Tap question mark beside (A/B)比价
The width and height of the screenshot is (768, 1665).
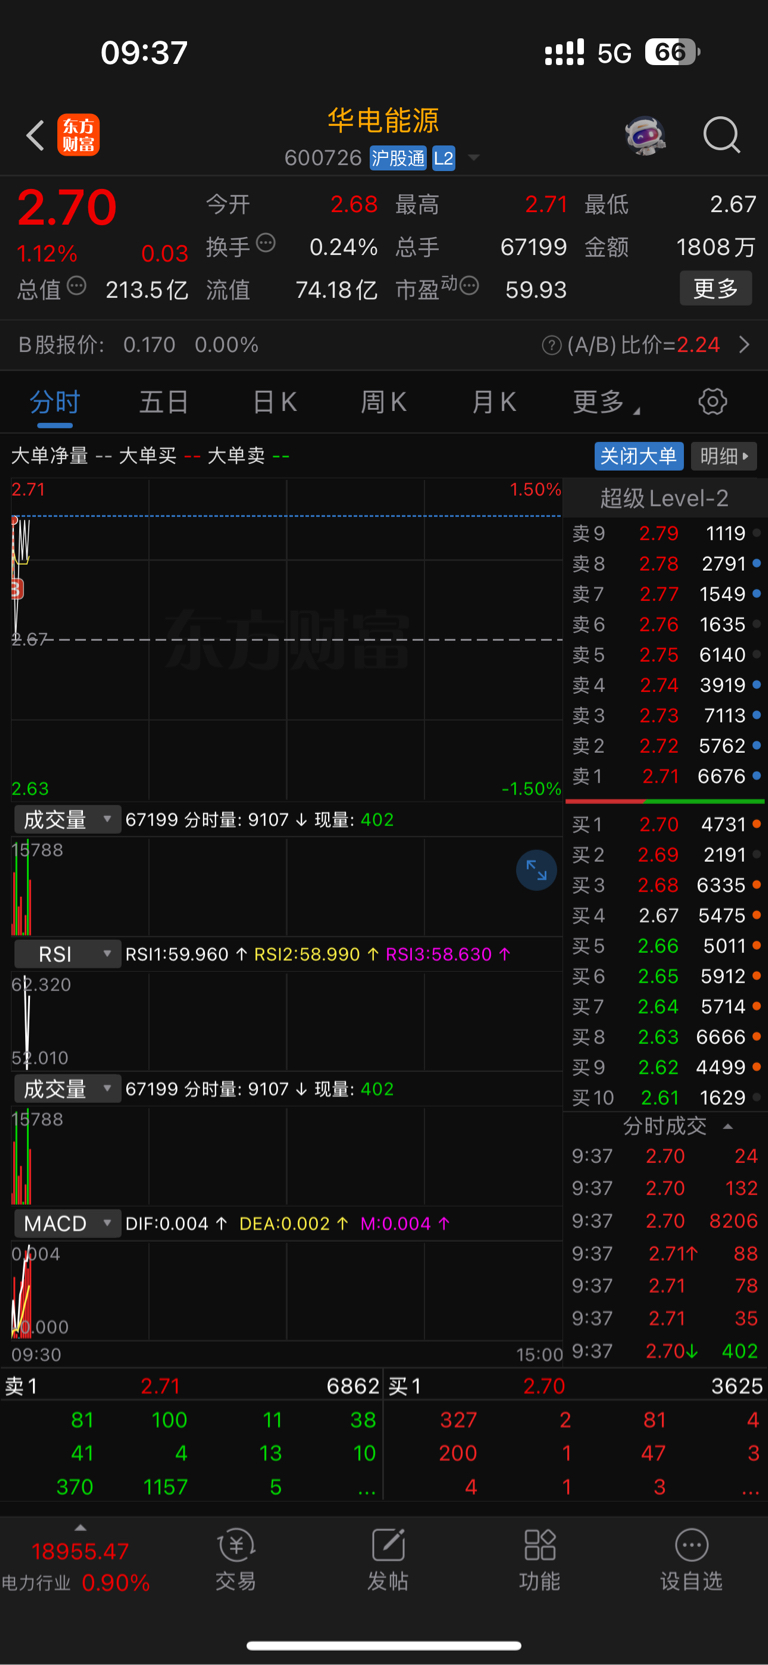click(551, 345)
